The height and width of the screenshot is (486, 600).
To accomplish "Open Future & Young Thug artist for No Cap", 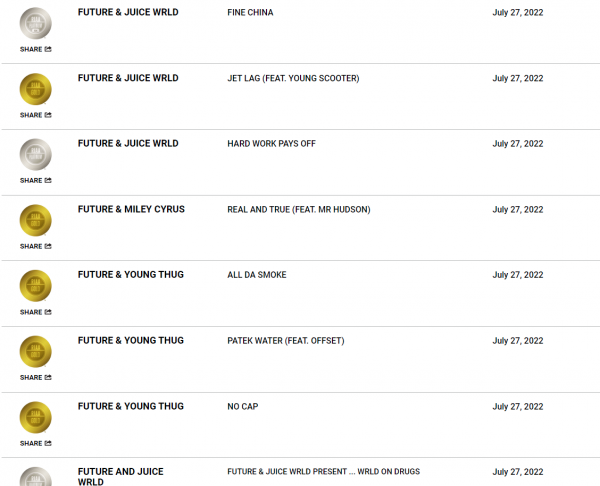I will (131, 406).
